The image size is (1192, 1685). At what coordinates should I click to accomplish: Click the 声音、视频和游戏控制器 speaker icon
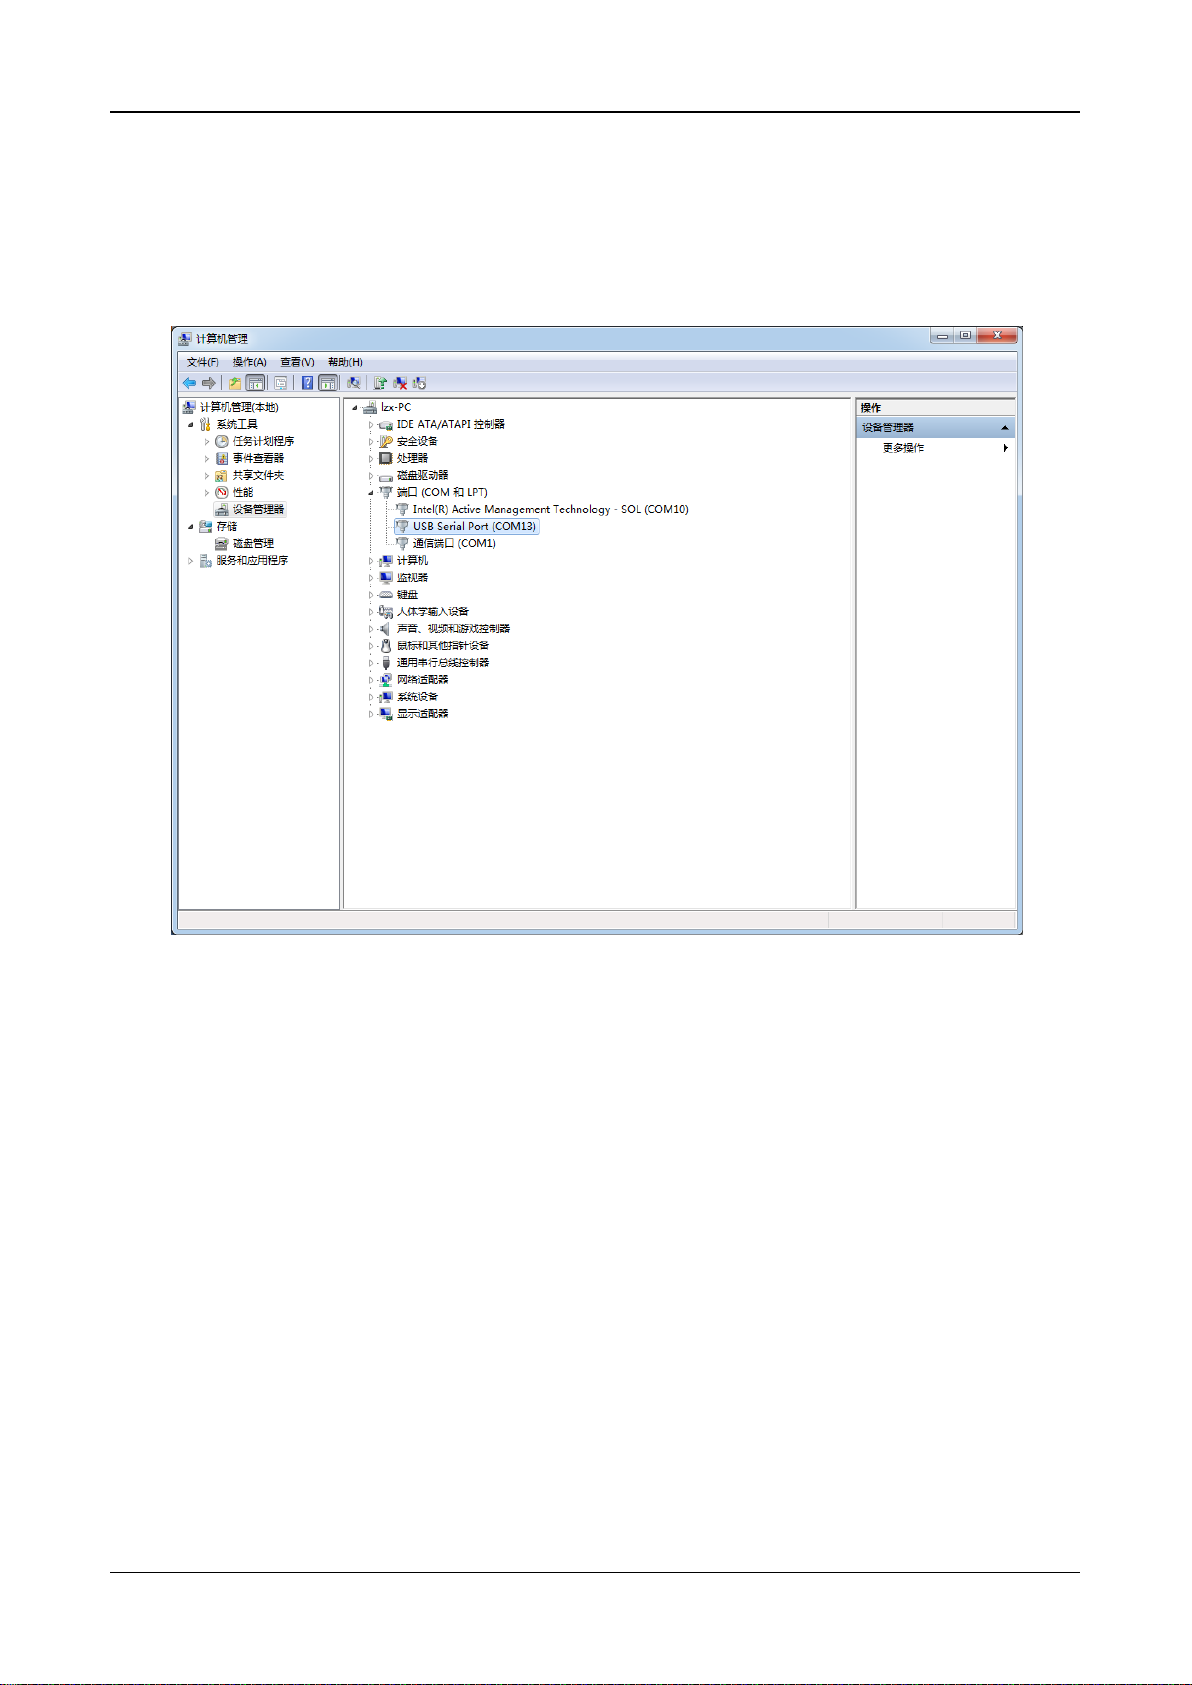[386, 628]
